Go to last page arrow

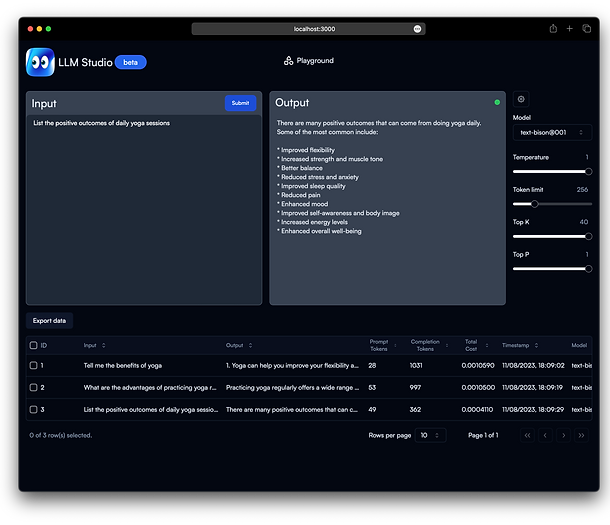[581, 435]
